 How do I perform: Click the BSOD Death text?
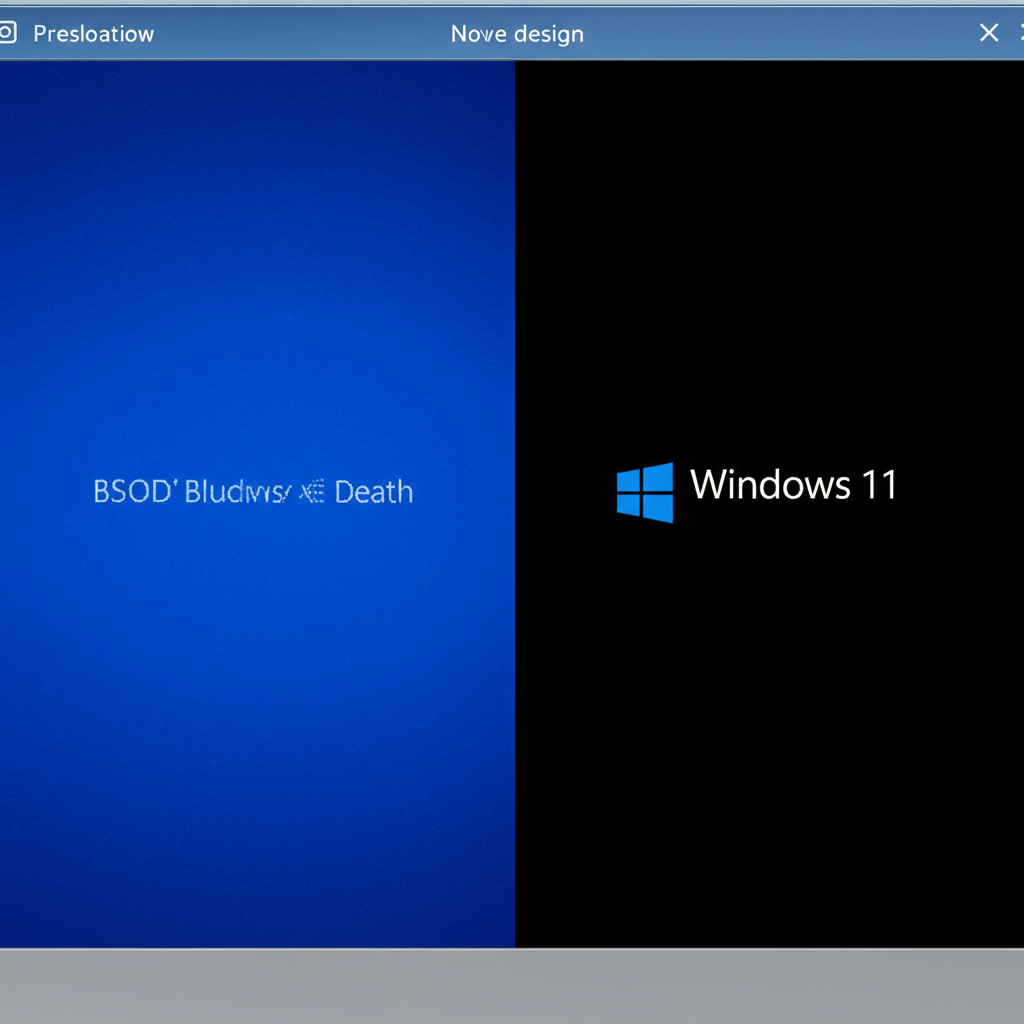(253, 492)
